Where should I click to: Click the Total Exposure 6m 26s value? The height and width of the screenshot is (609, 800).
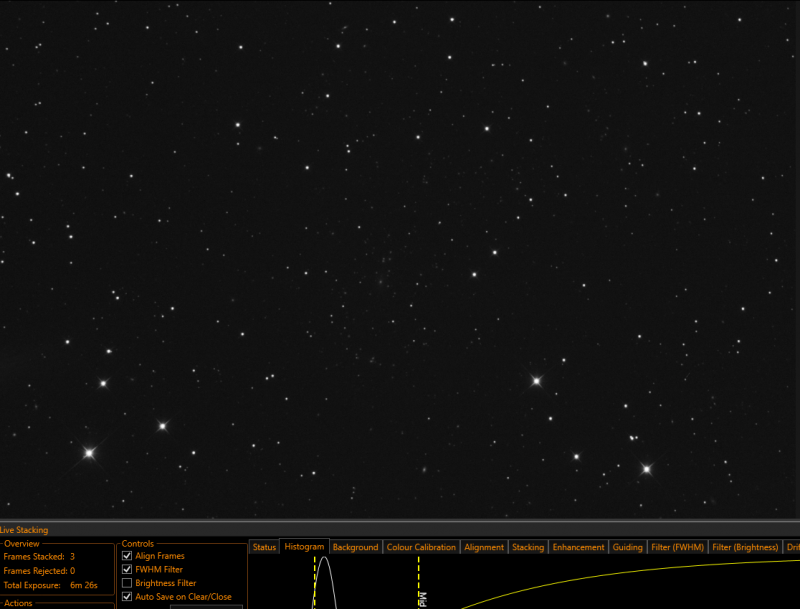[x=84, y=585]
